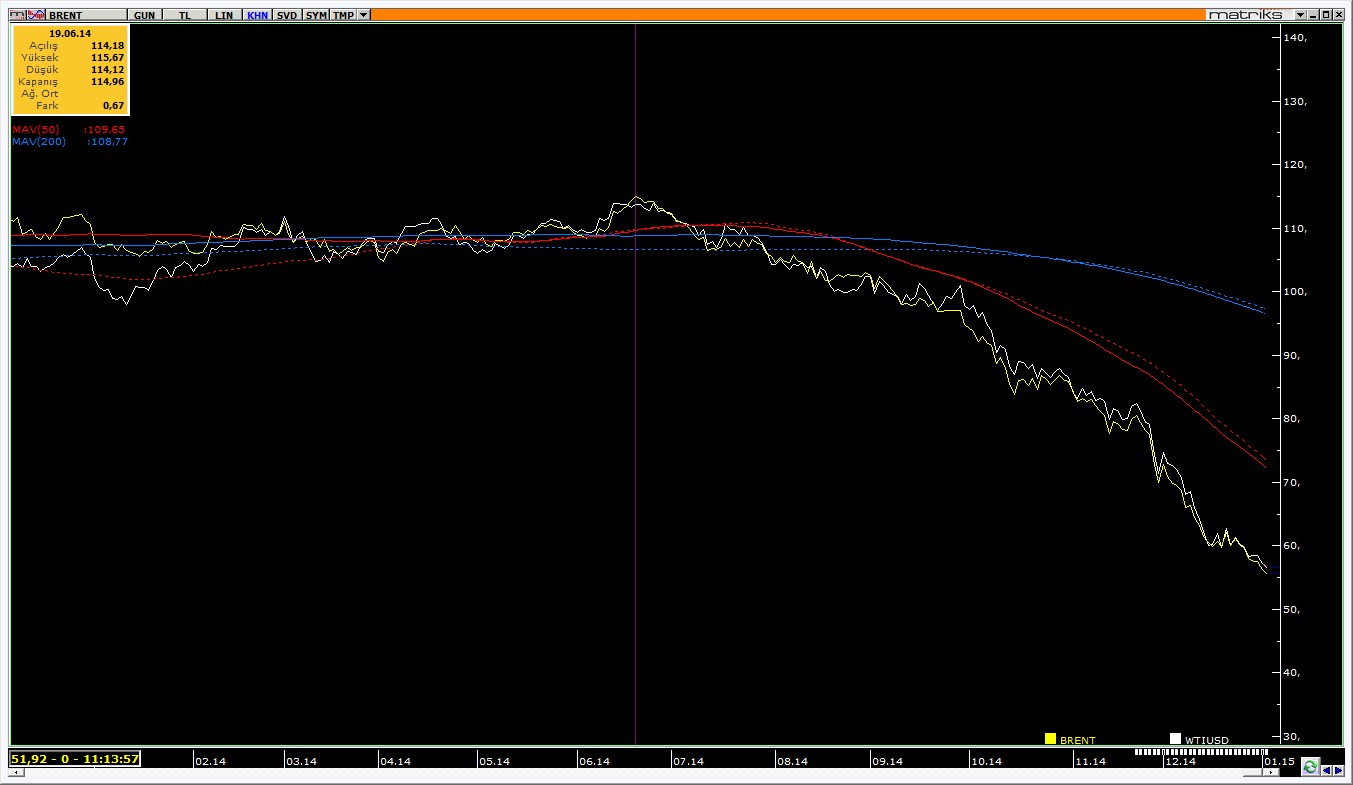Click the 02.14 date axis label

point(210,761)
